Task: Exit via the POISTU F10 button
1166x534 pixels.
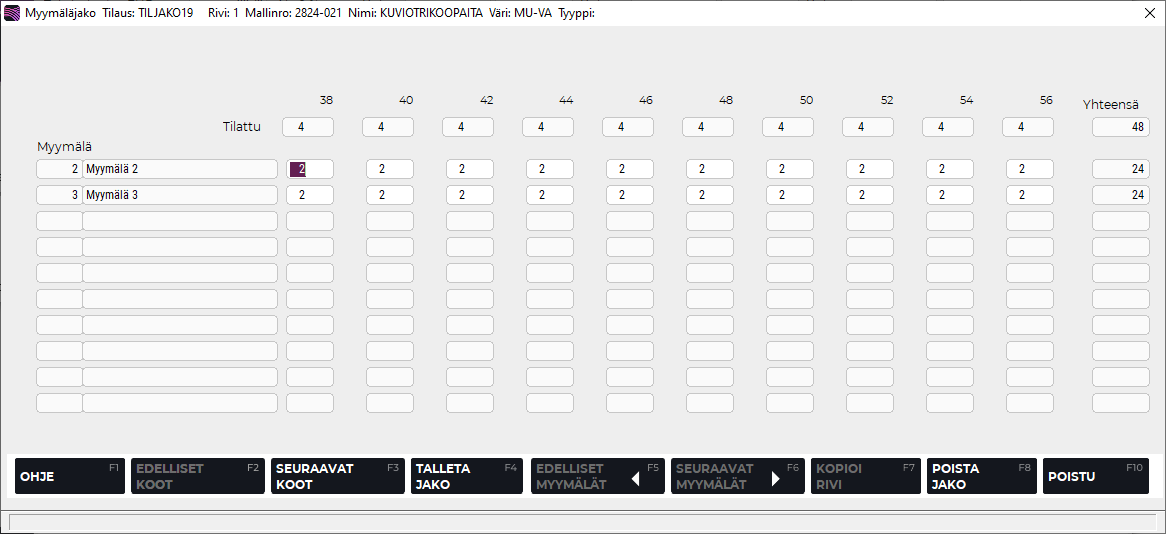Action: [x=1095, y=476]
